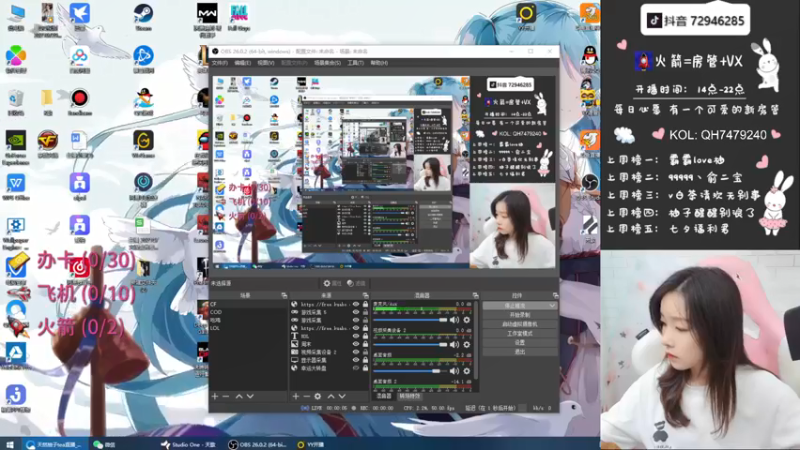
Task: Toggle visibility eye for 游戏采集 5 source
Action: (x=356, y=312)
